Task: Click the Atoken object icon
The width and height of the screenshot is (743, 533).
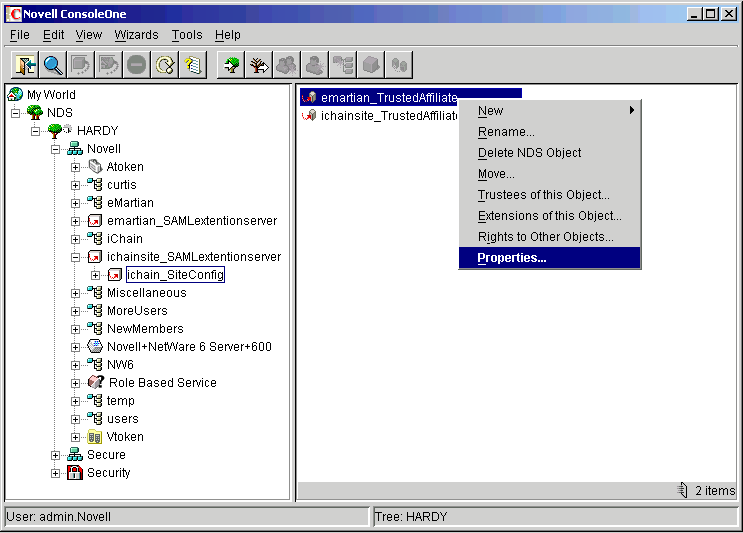Action: 95,166
